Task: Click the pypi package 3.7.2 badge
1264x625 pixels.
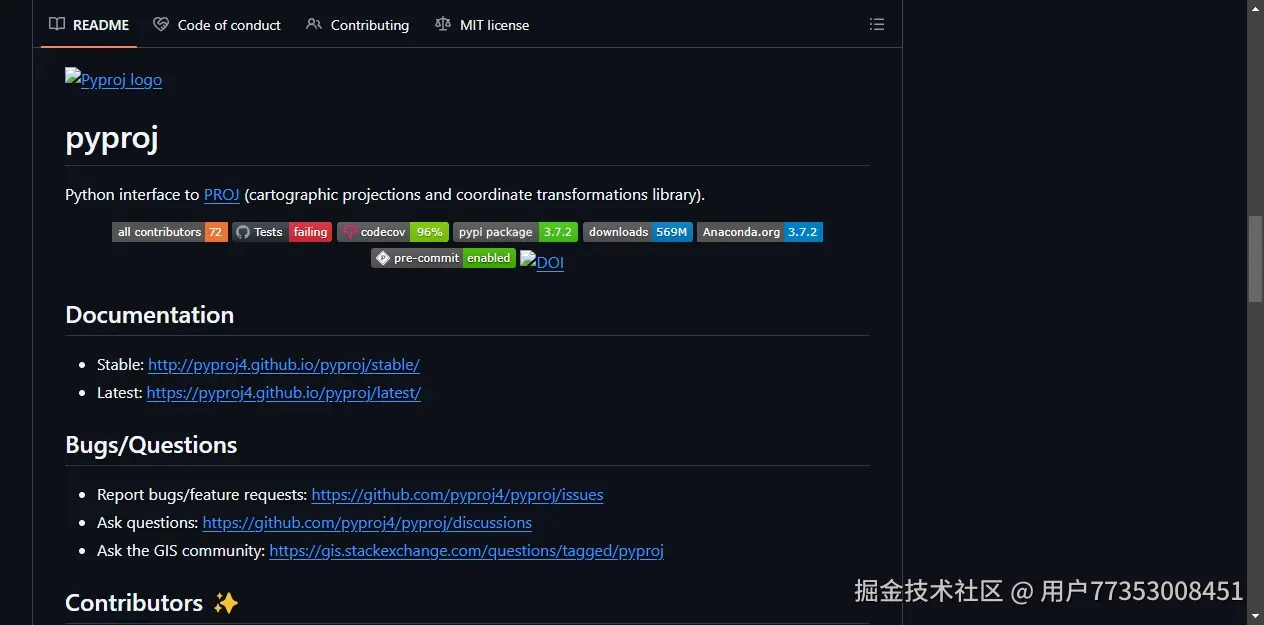Action: coord(515,232)
